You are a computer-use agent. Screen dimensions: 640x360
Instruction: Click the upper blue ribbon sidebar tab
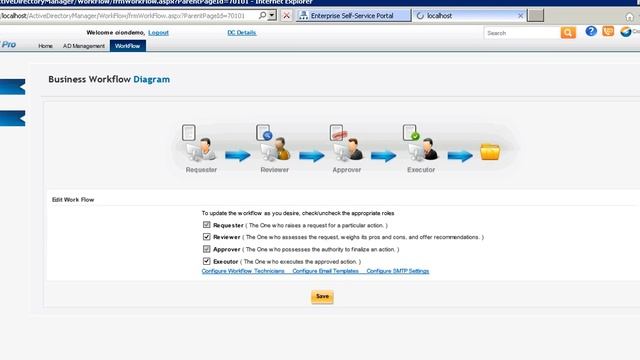tap(13, 87)
